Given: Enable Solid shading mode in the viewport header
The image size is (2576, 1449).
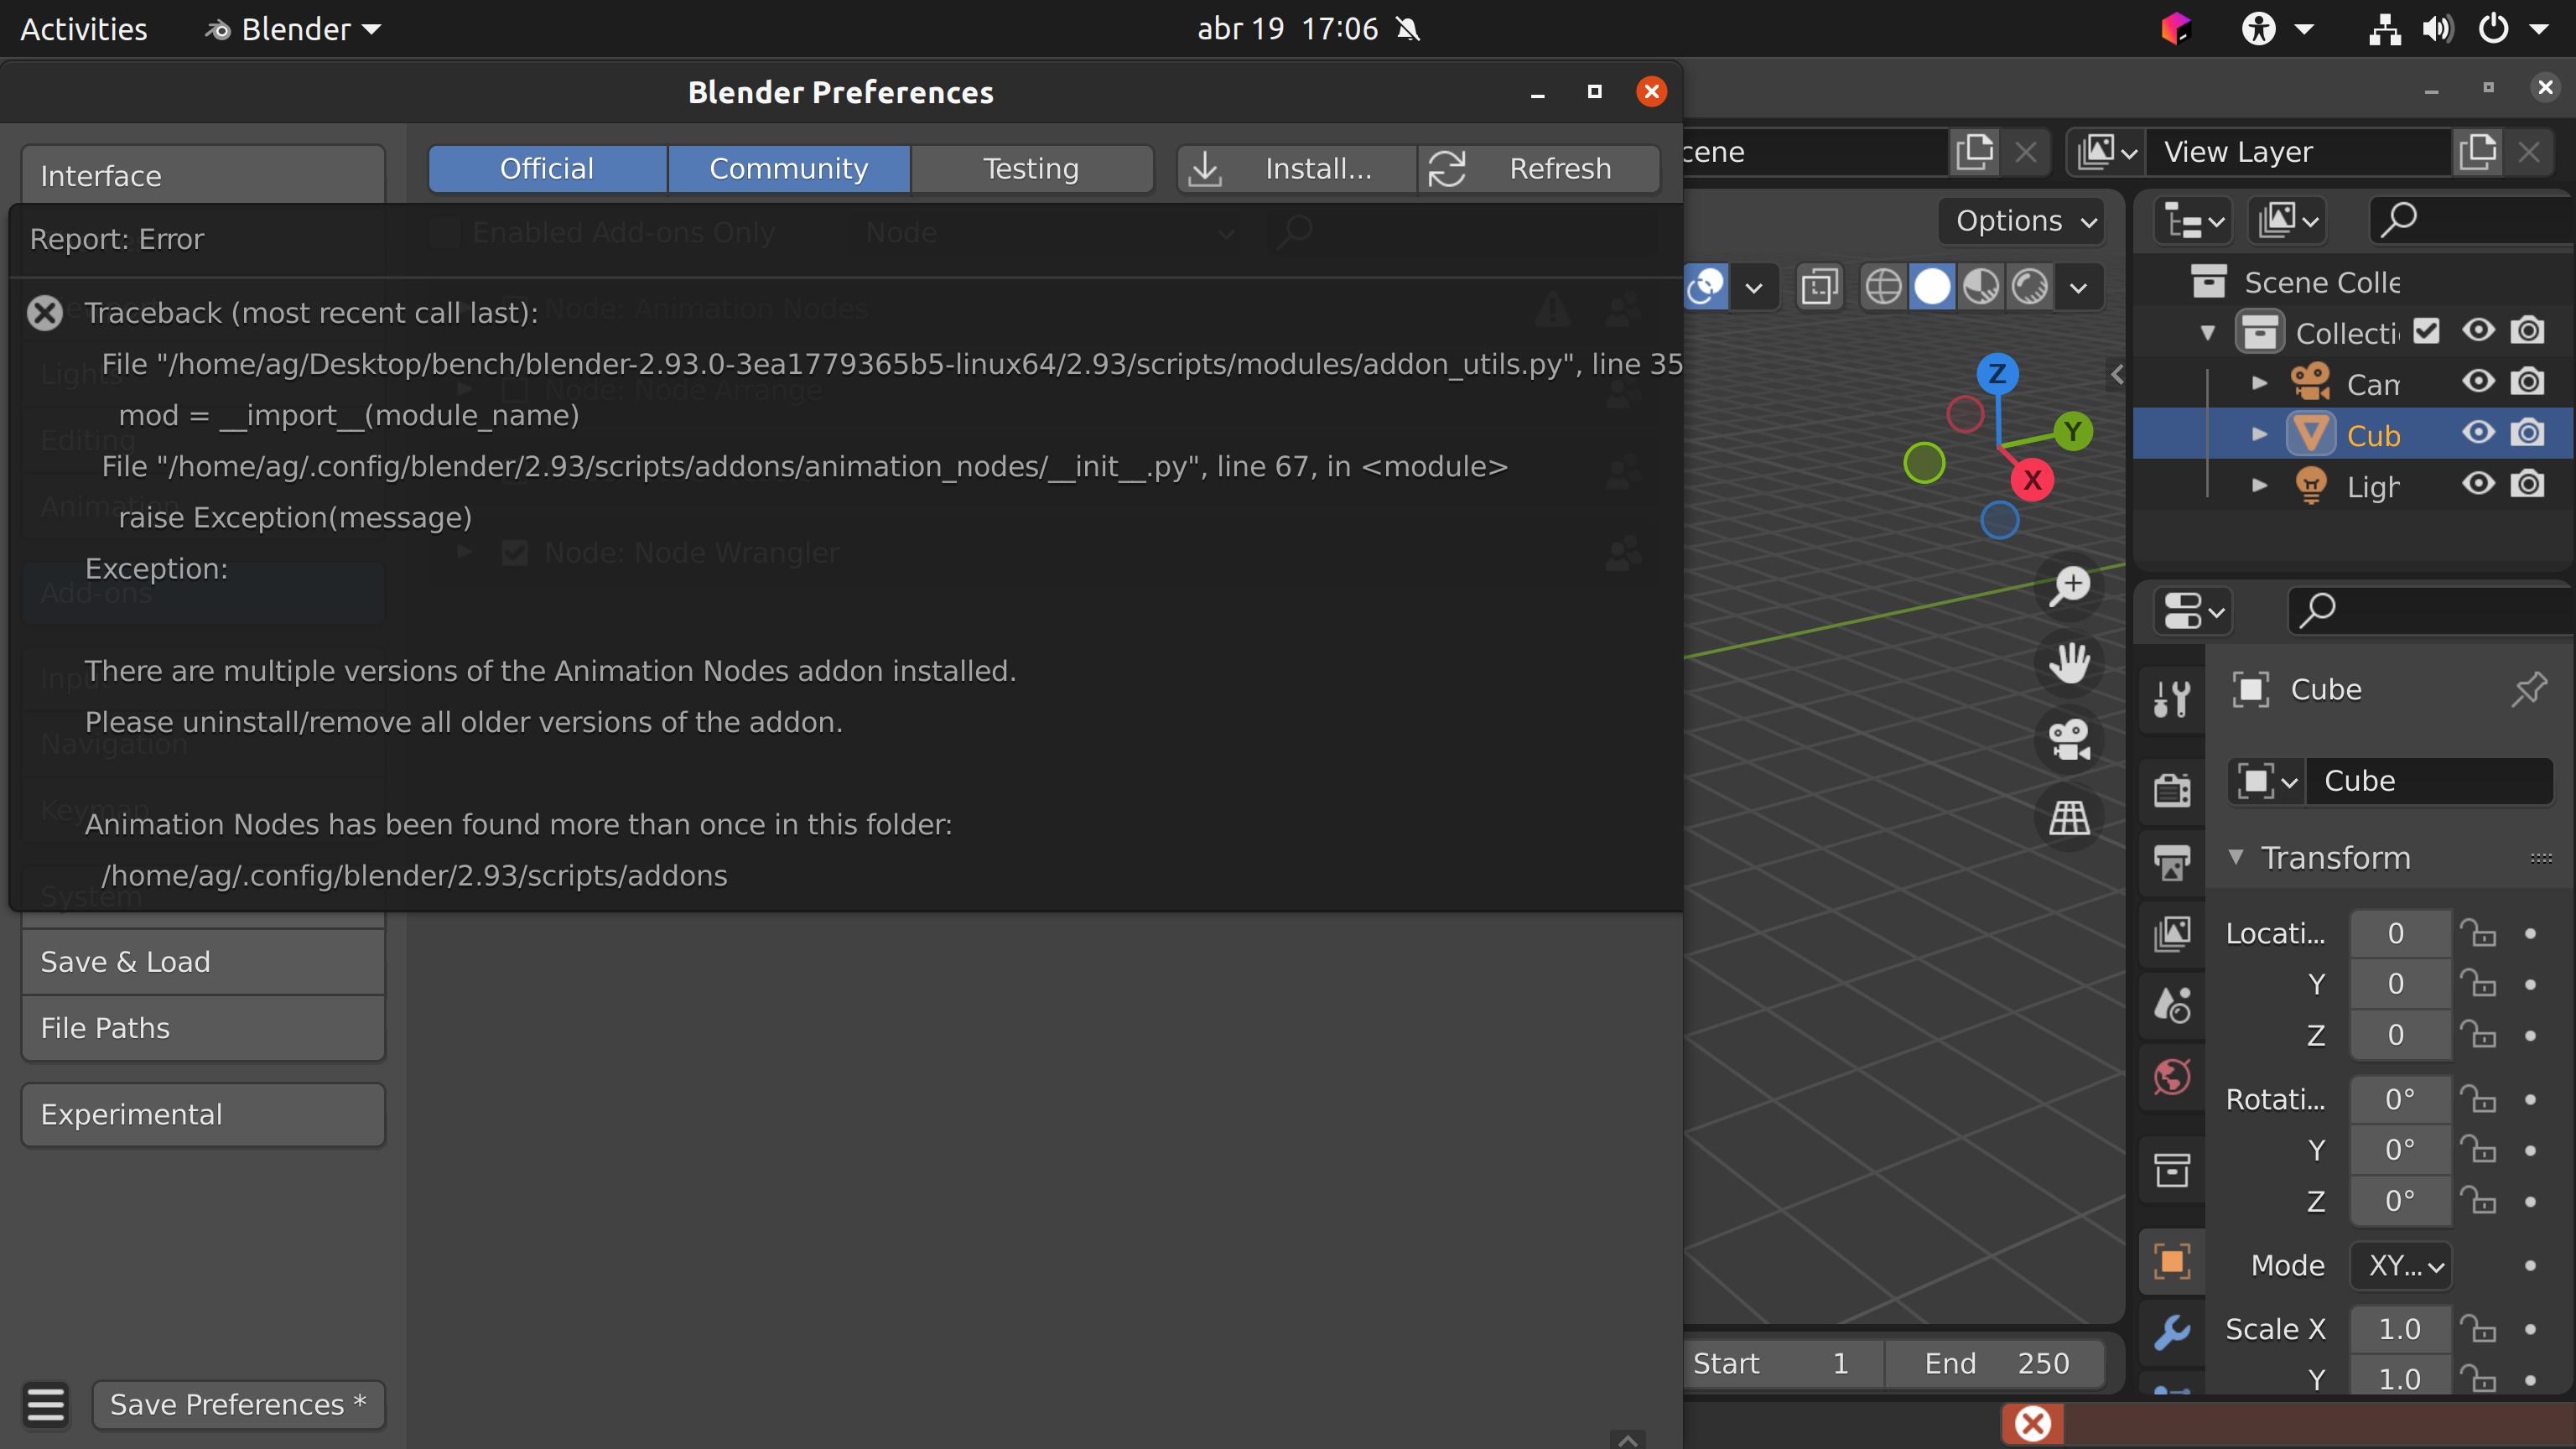Looking at the screenshot, I should [1932, 287].
